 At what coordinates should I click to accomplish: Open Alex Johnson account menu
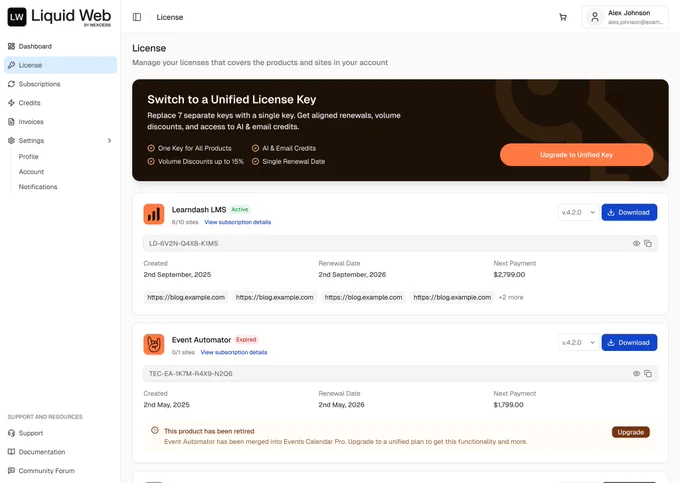(625, 17)
